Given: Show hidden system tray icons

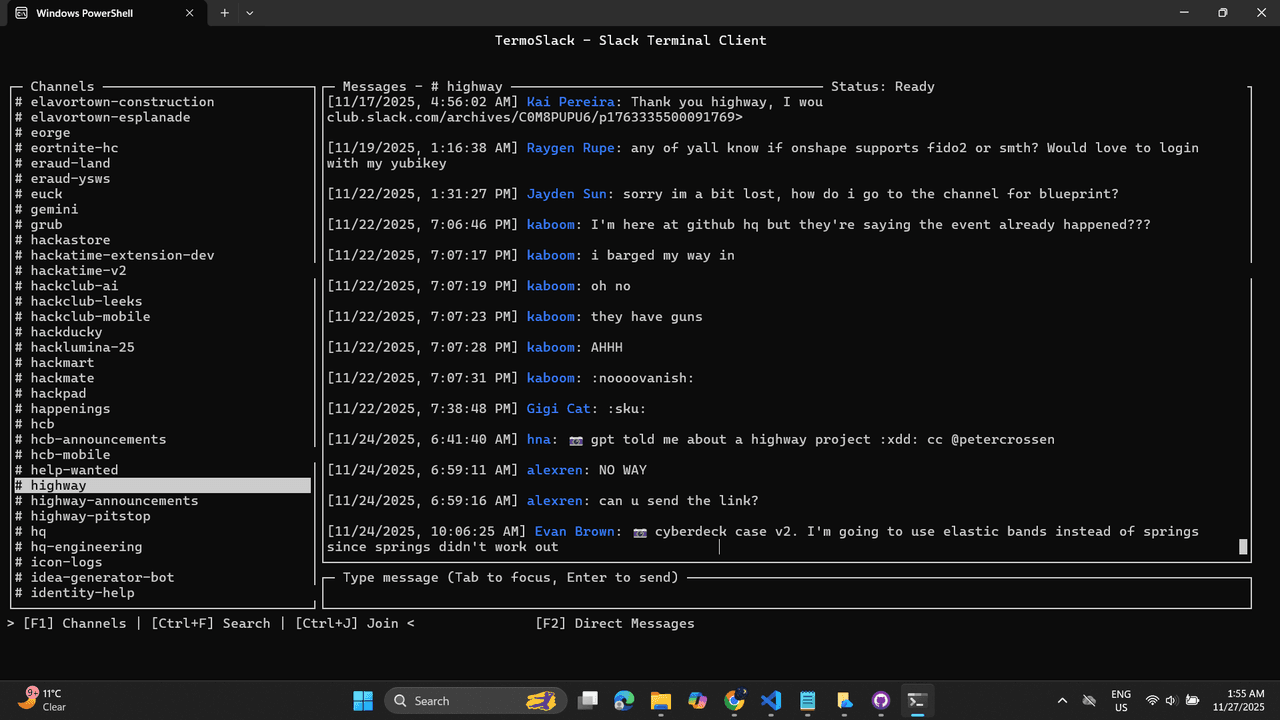Looking at the screenshot, I should coord(1062,700).
